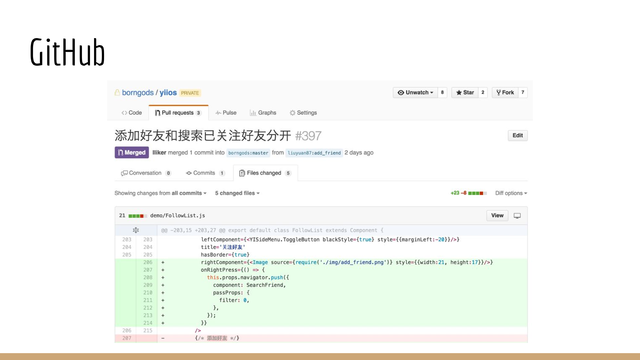Open the borngods owner link

pos(138,93)
